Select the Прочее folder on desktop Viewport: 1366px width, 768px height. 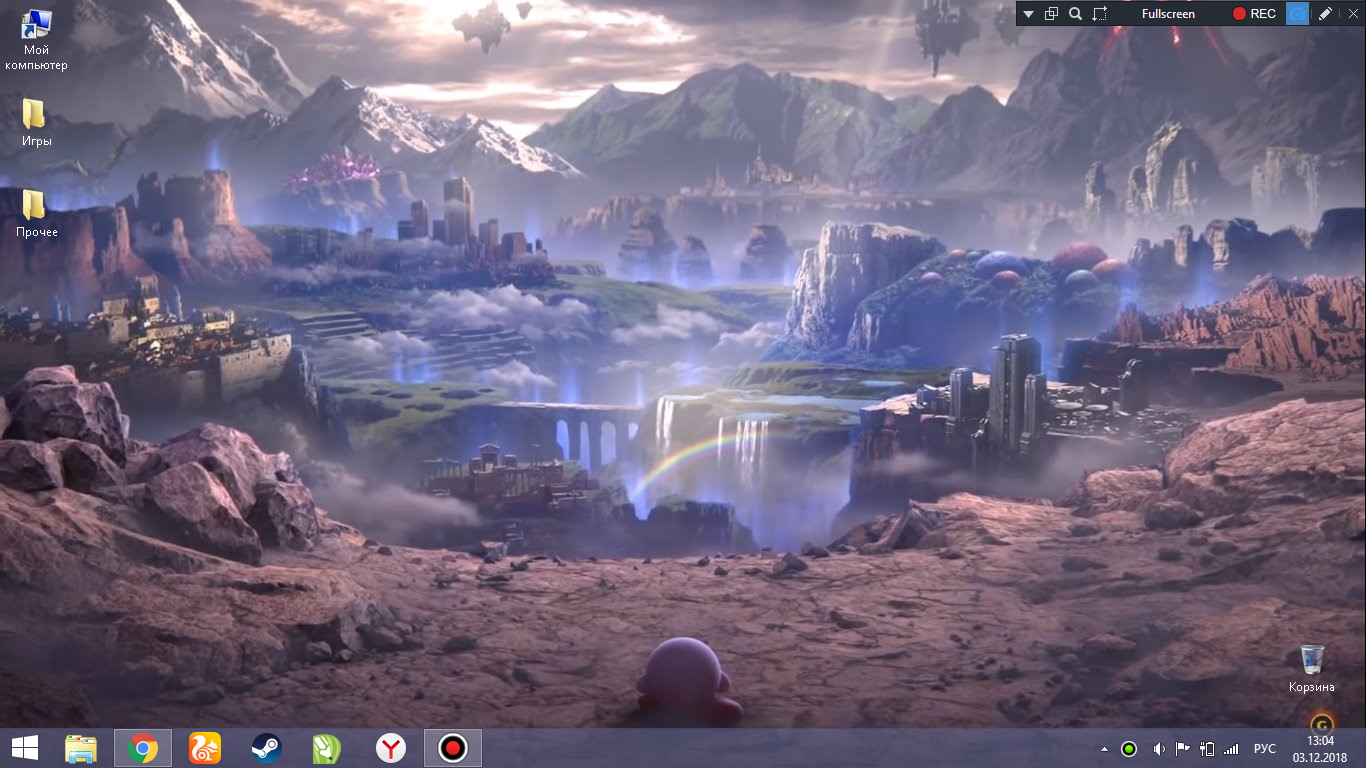36,213
